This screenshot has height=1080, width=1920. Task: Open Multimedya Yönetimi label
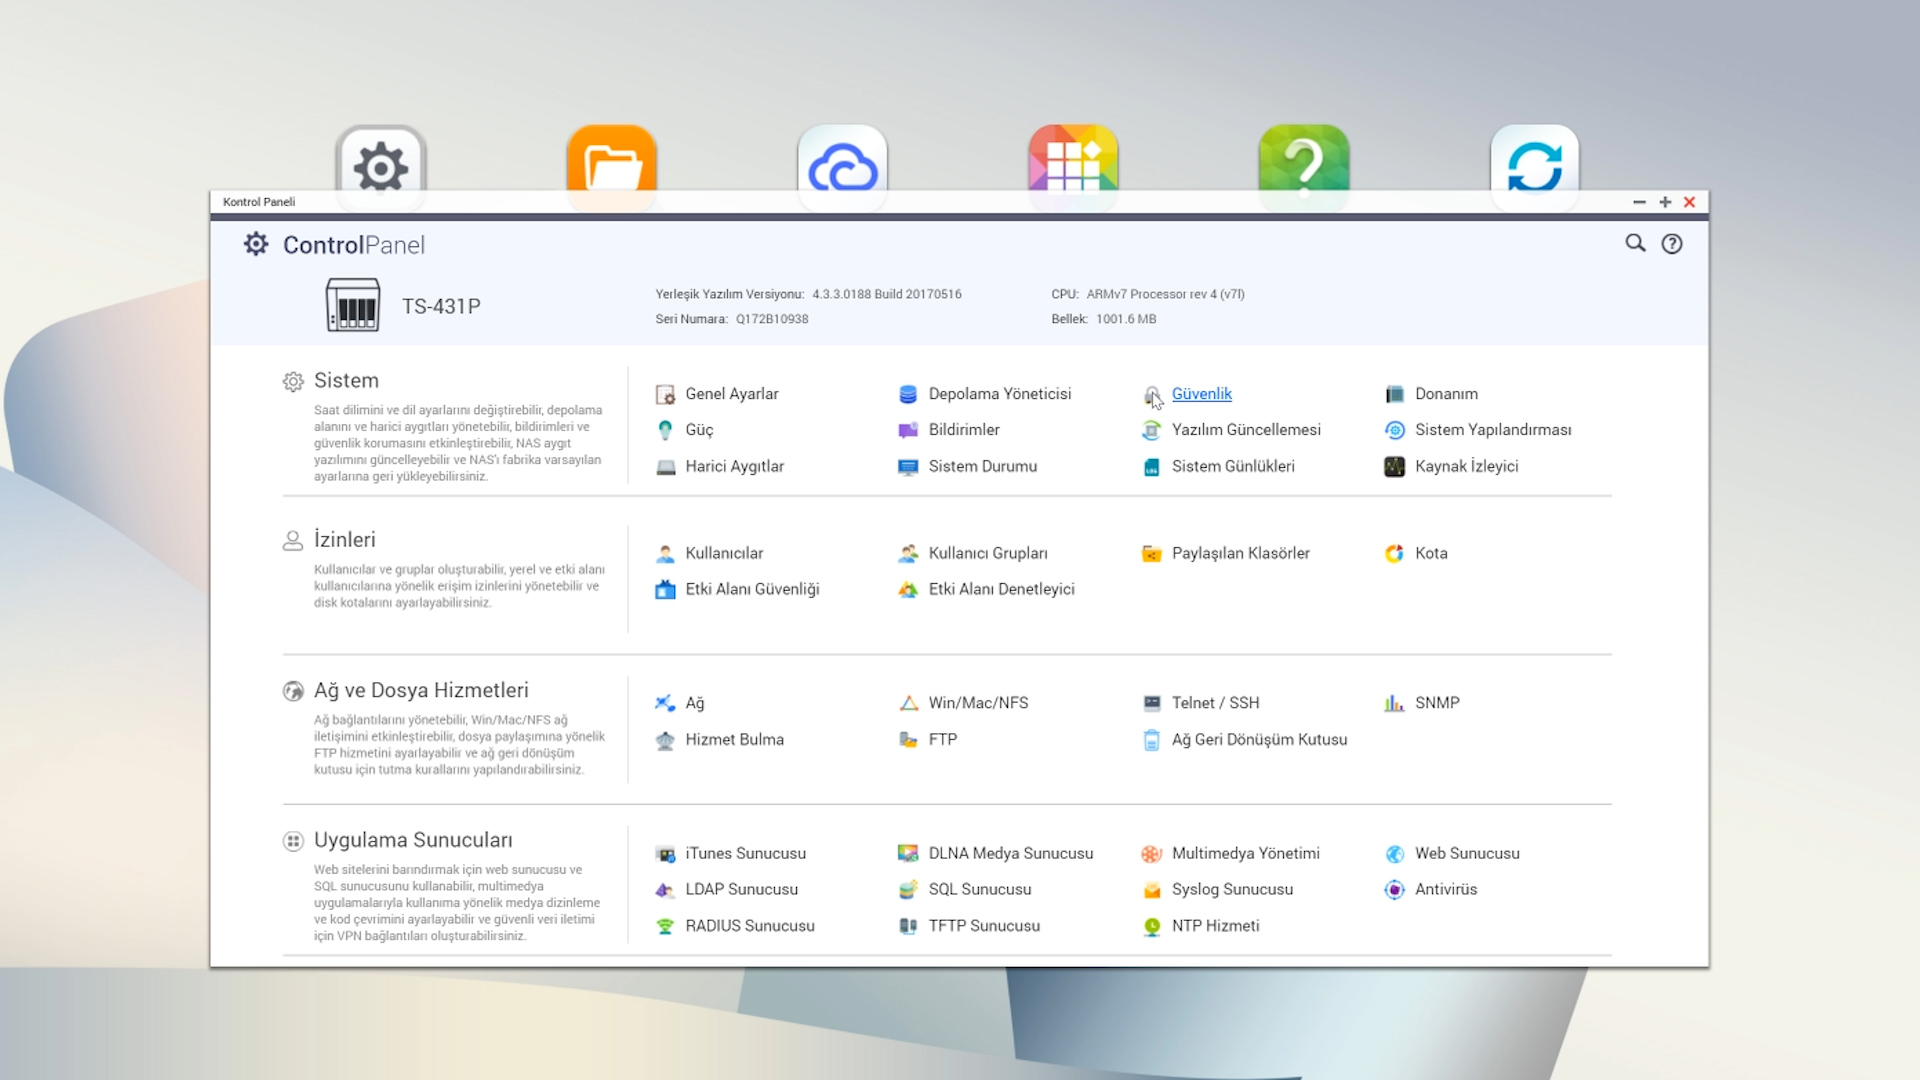[x=1245, y=853]
